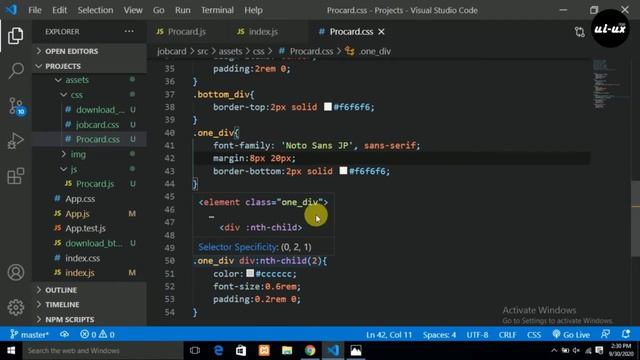The width and height of the screenshot is (640, 360).
Task: Open the Photos app from taskbar
Action: 356,351
